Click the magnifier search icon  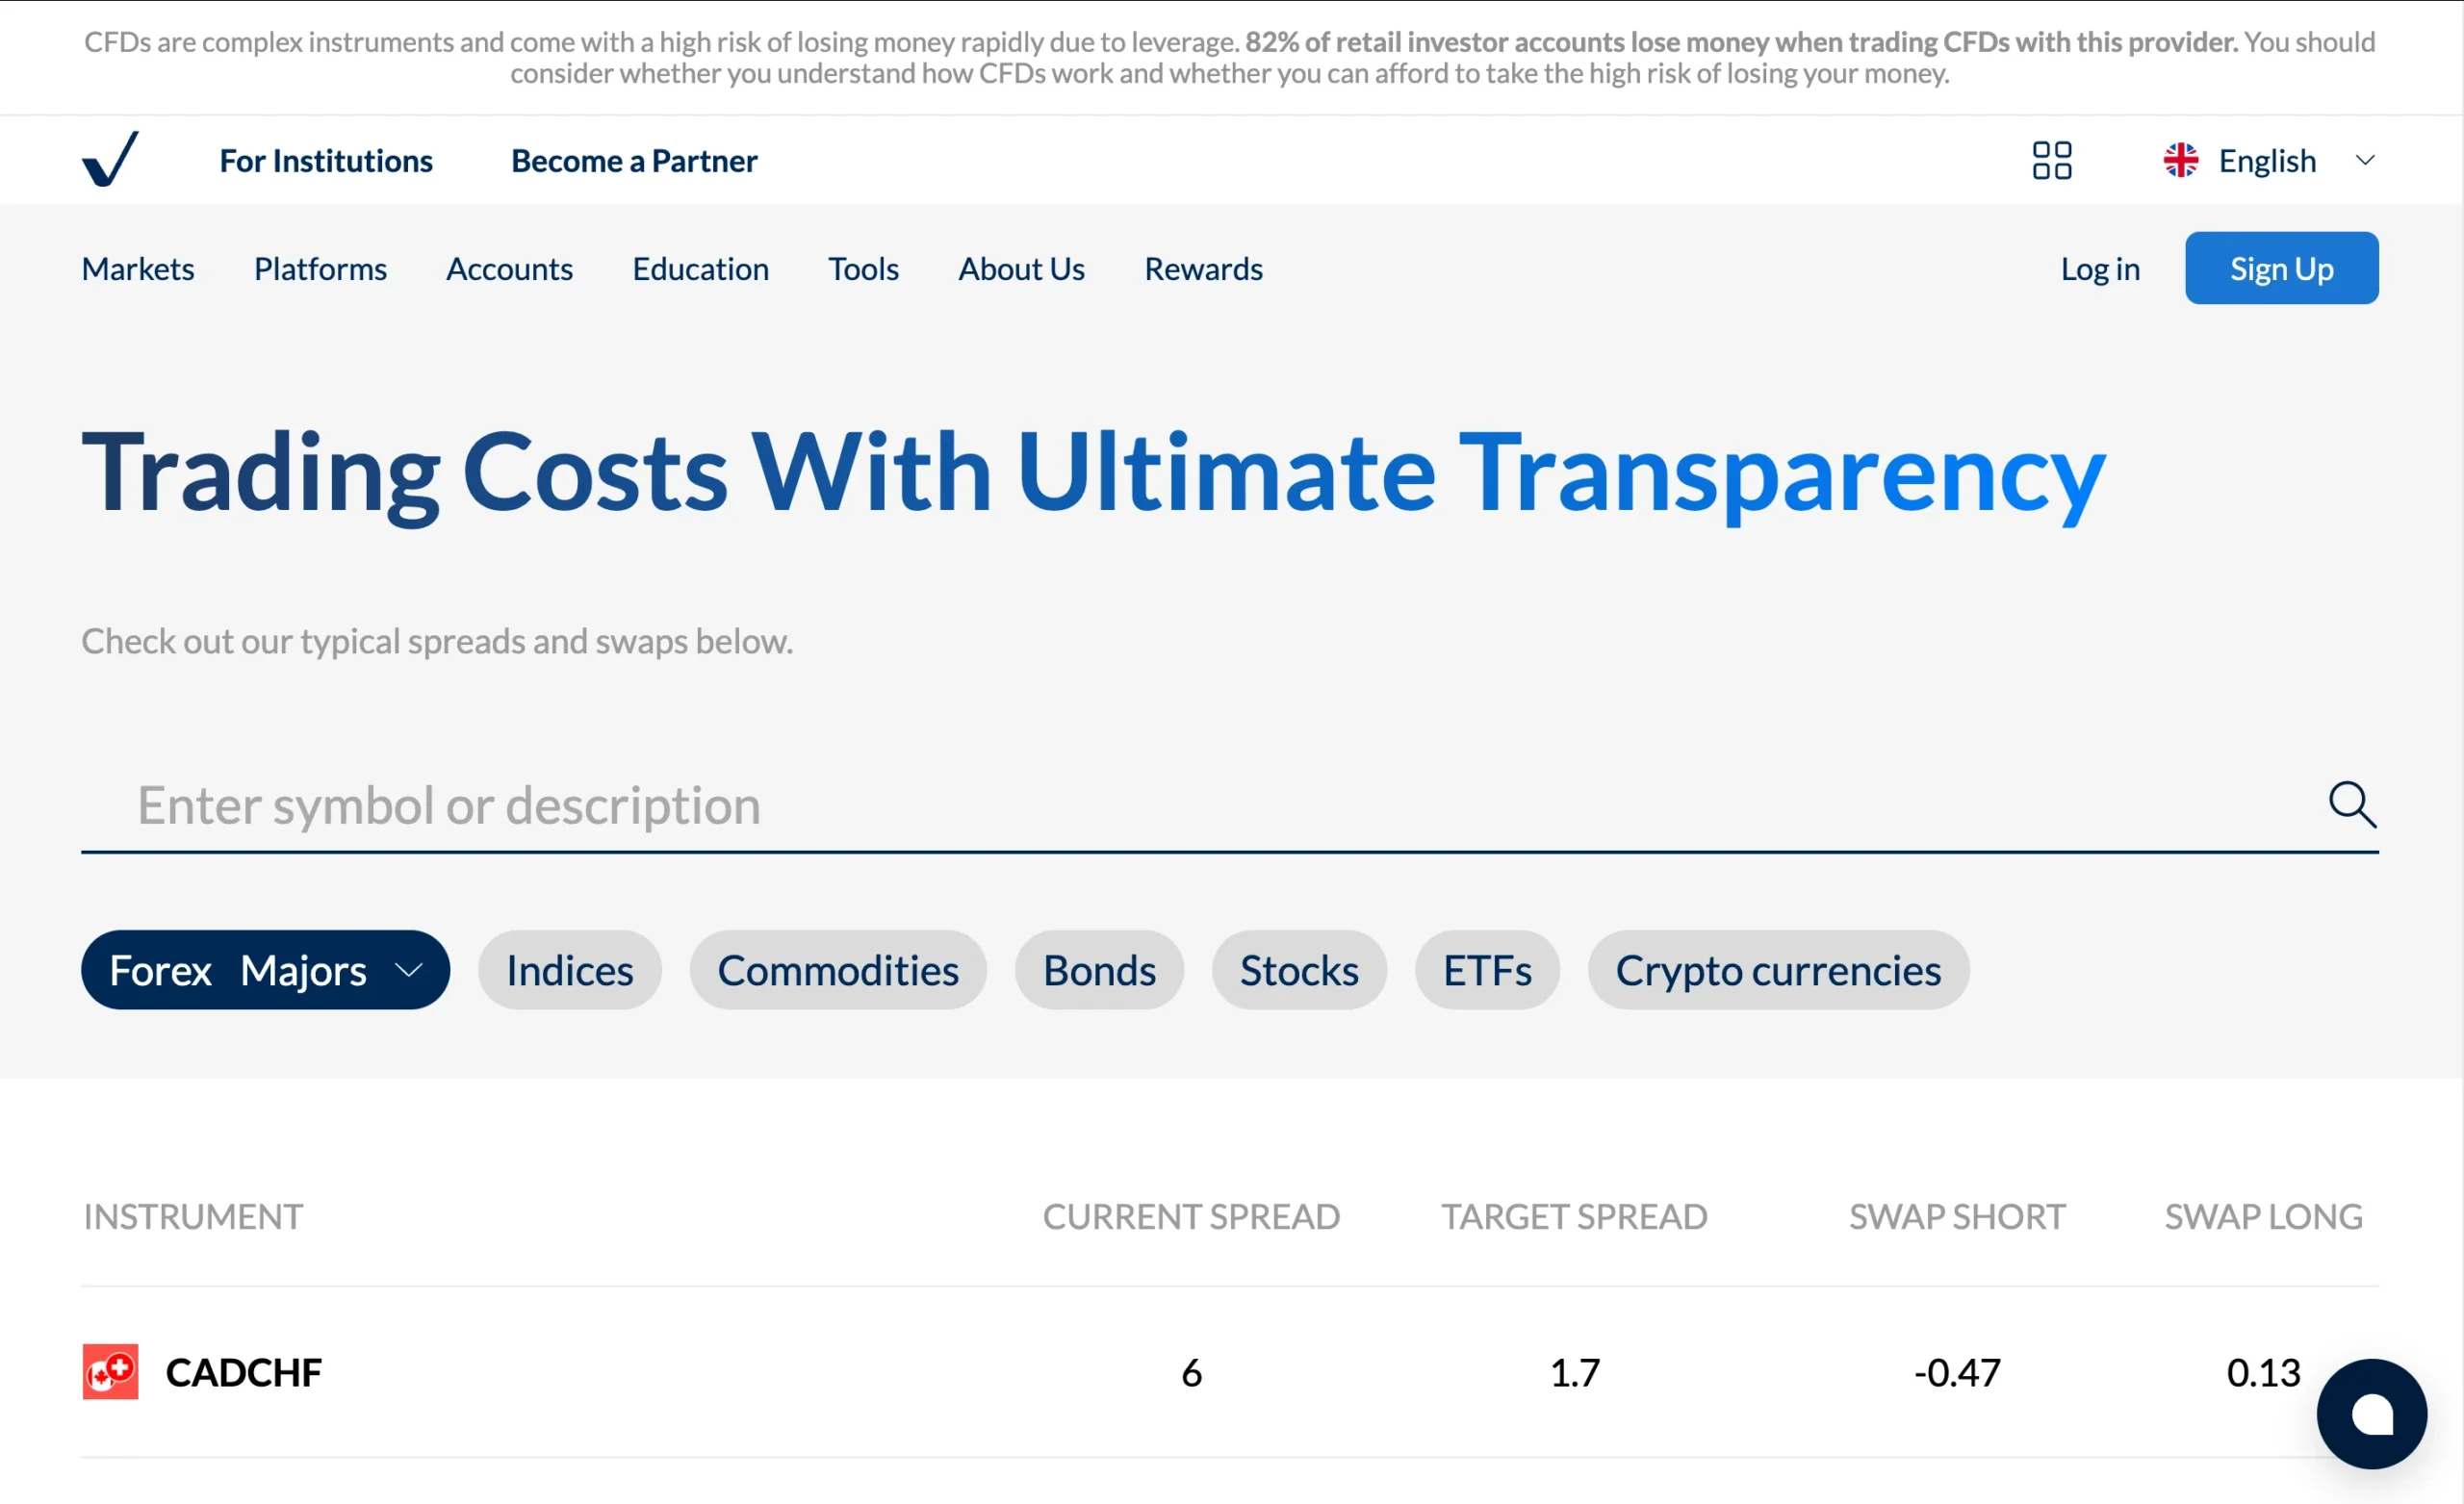(x=2352, y=804)
